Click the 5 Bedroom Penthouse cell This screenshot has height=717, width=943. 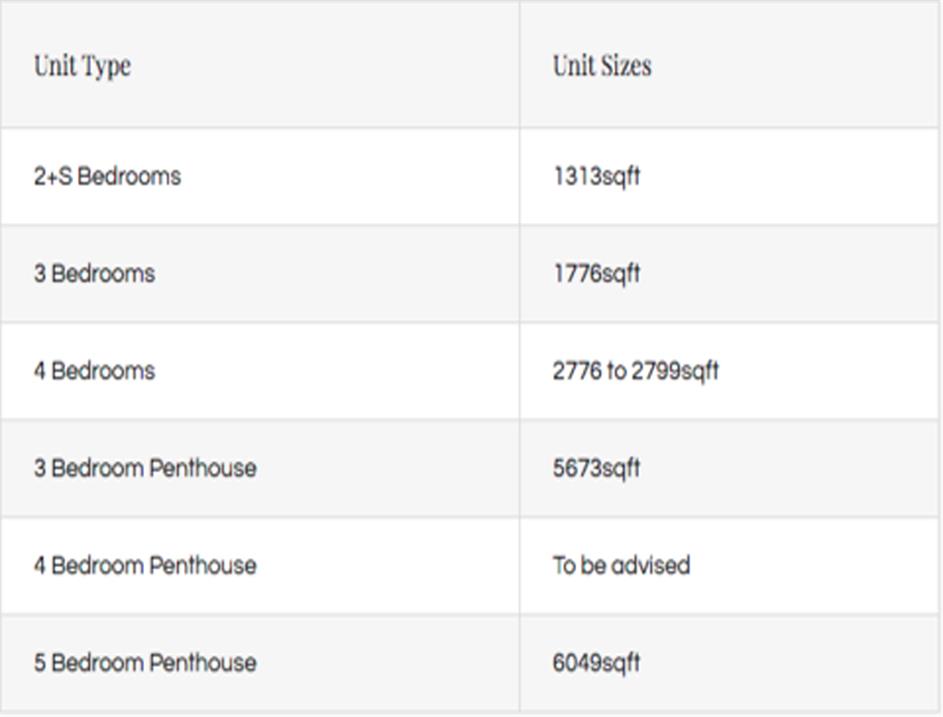click(x=144, y=662)
